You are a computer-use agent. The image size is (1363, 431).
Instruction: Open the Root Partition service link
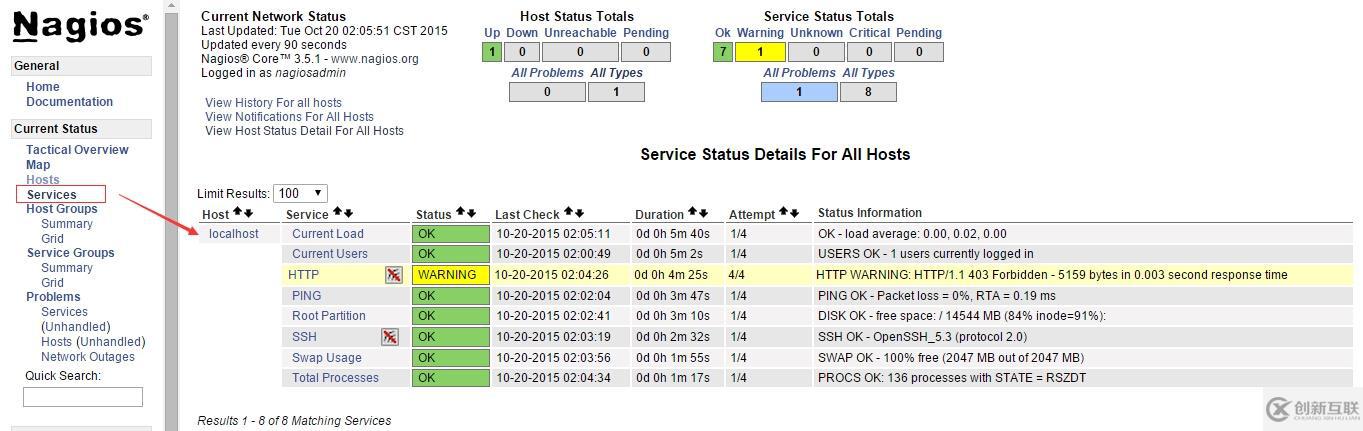tap(328, 316)
